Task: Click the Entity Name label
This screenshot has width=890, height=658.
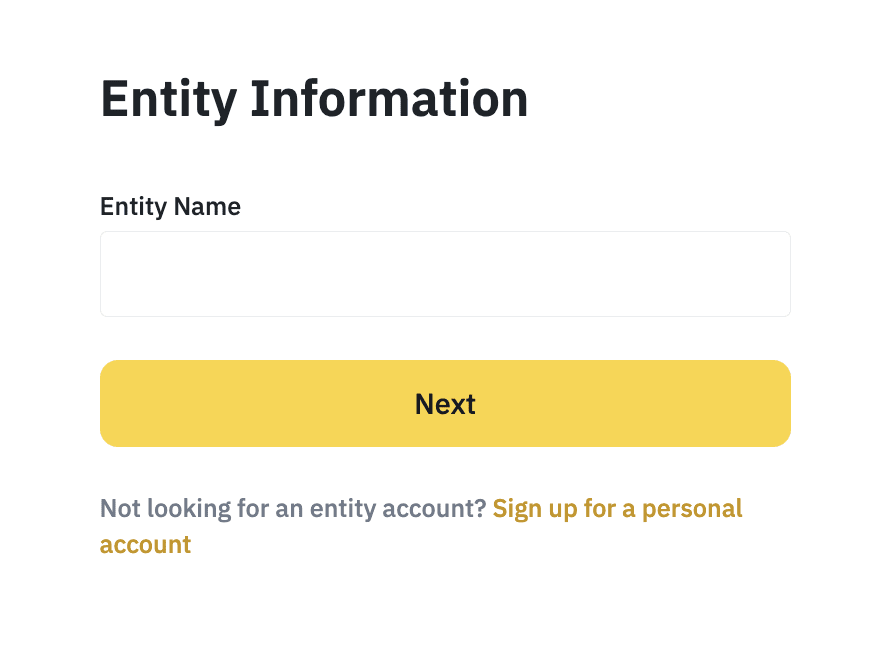Action: coord(170,206)
